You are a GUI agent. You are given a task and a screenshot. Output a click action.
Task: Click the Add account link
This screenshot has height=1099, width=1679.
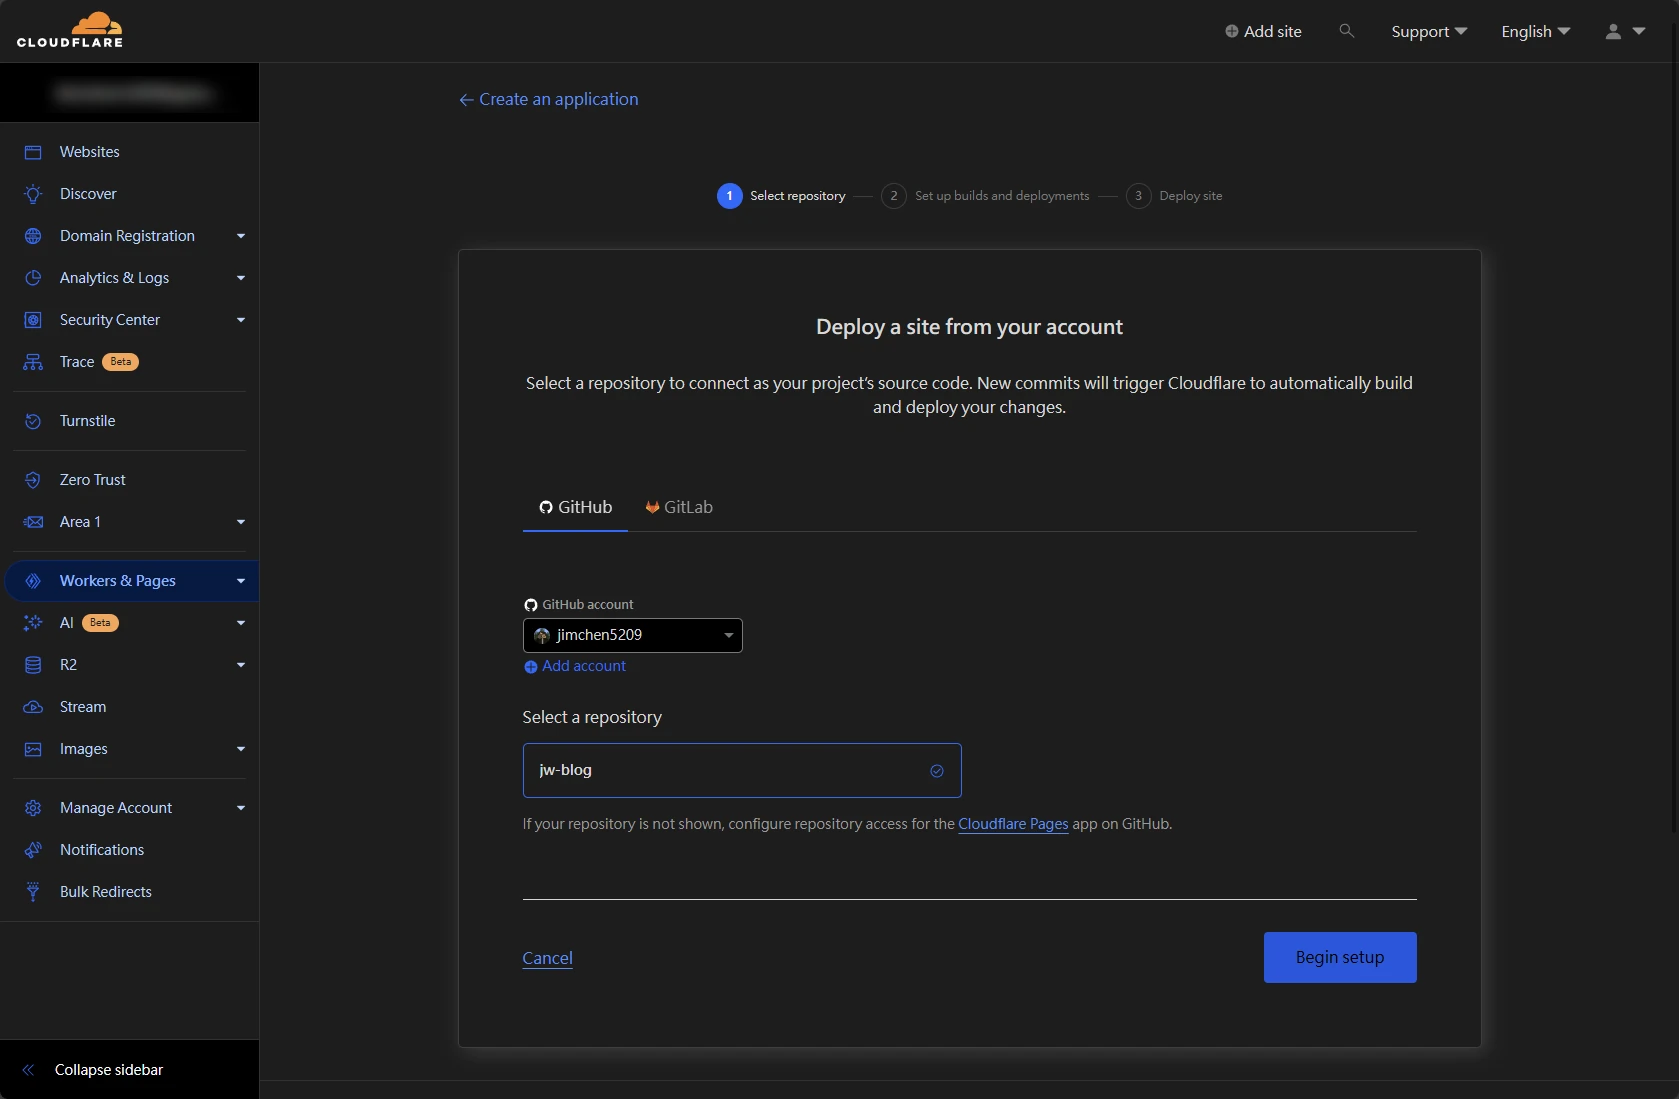(583, 666)
